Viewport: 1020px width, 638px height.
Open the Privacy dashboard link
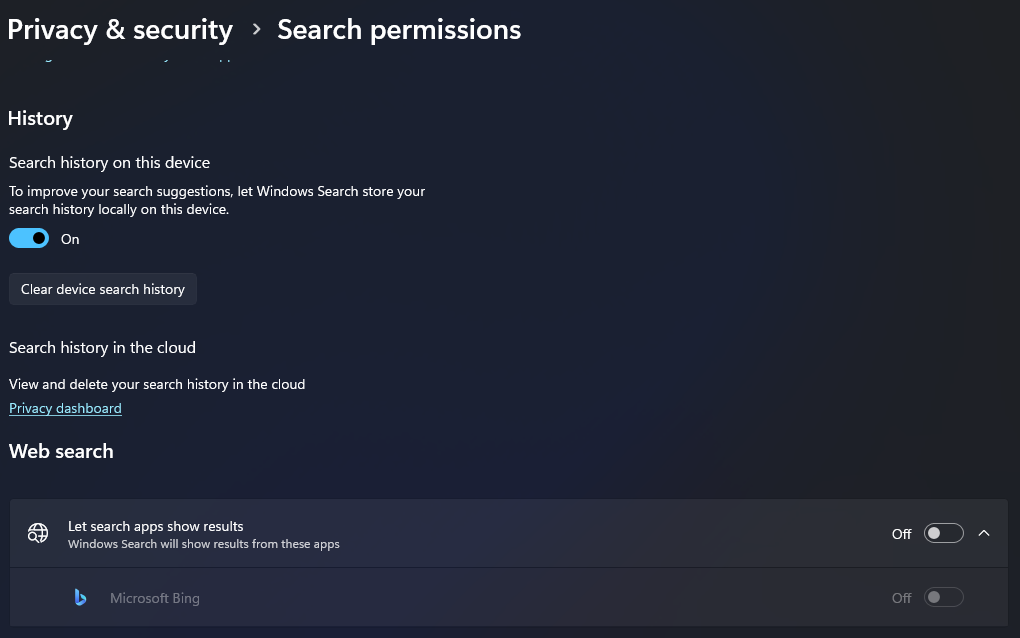coord(65,408)
